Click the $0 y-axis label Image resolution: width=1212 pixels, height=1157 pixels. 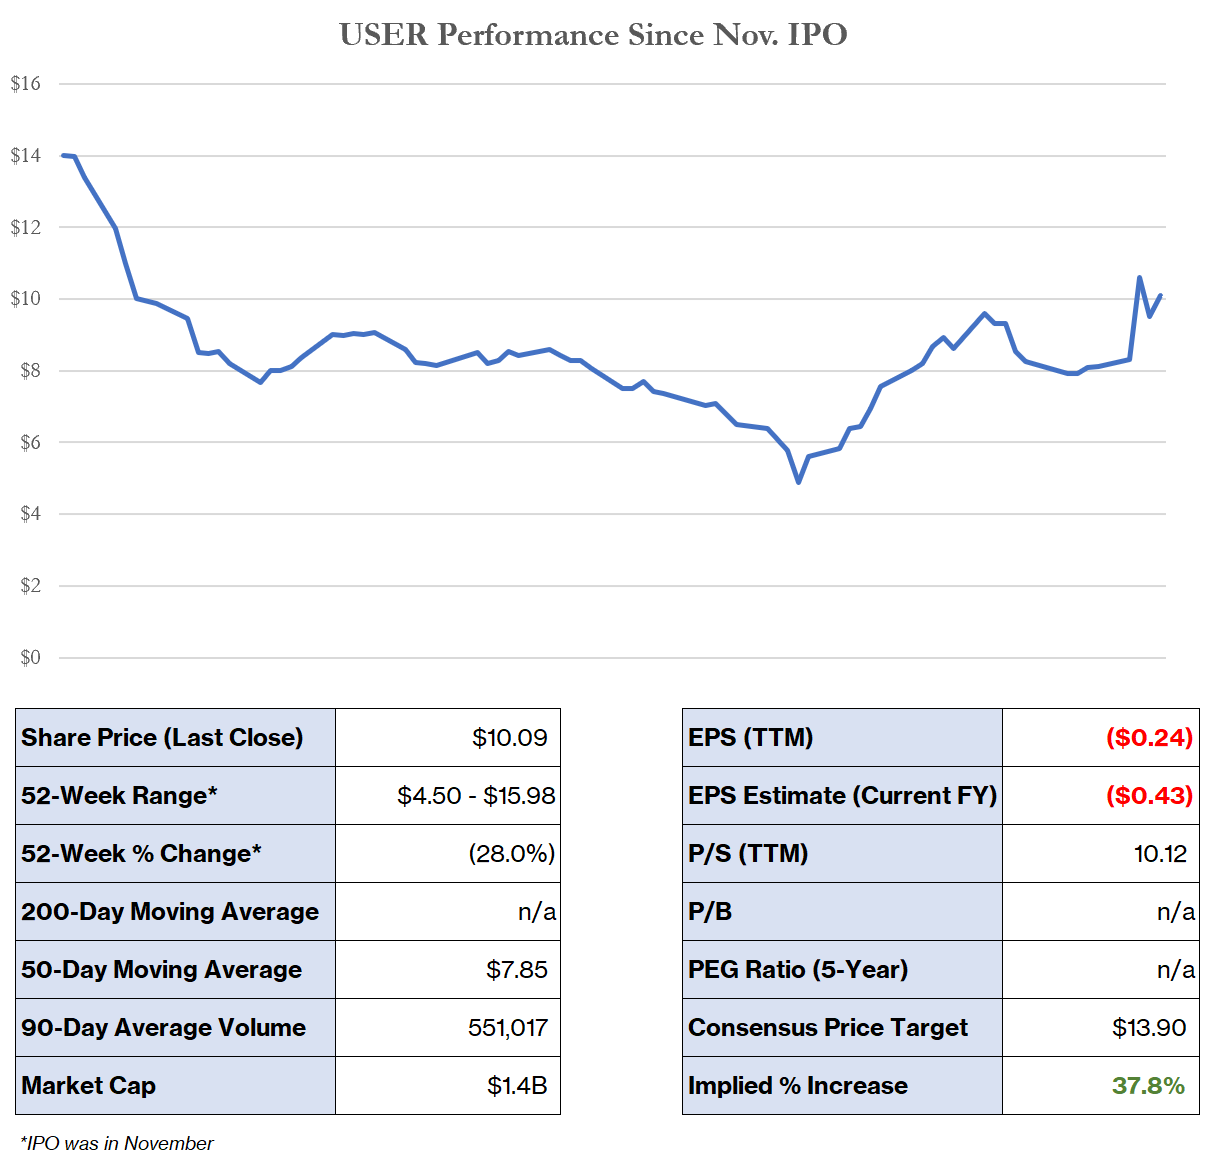(x=31, y=657)
